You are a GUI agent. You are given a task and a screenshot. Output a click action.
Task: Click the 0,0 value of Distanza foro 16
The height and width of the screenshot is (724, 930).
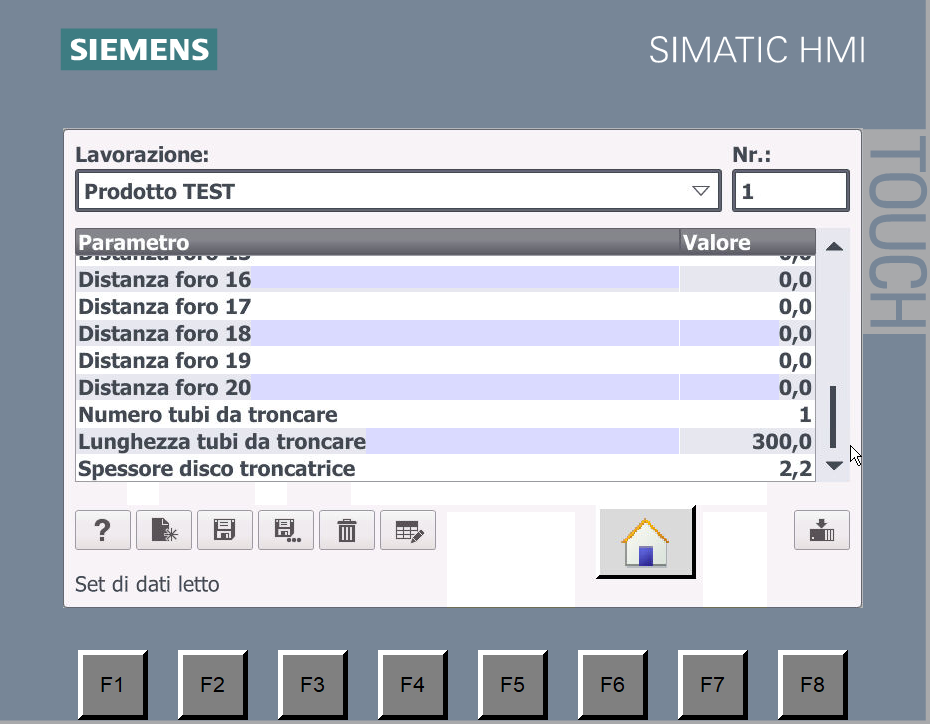pyautogui.click(x=795, y=280)
